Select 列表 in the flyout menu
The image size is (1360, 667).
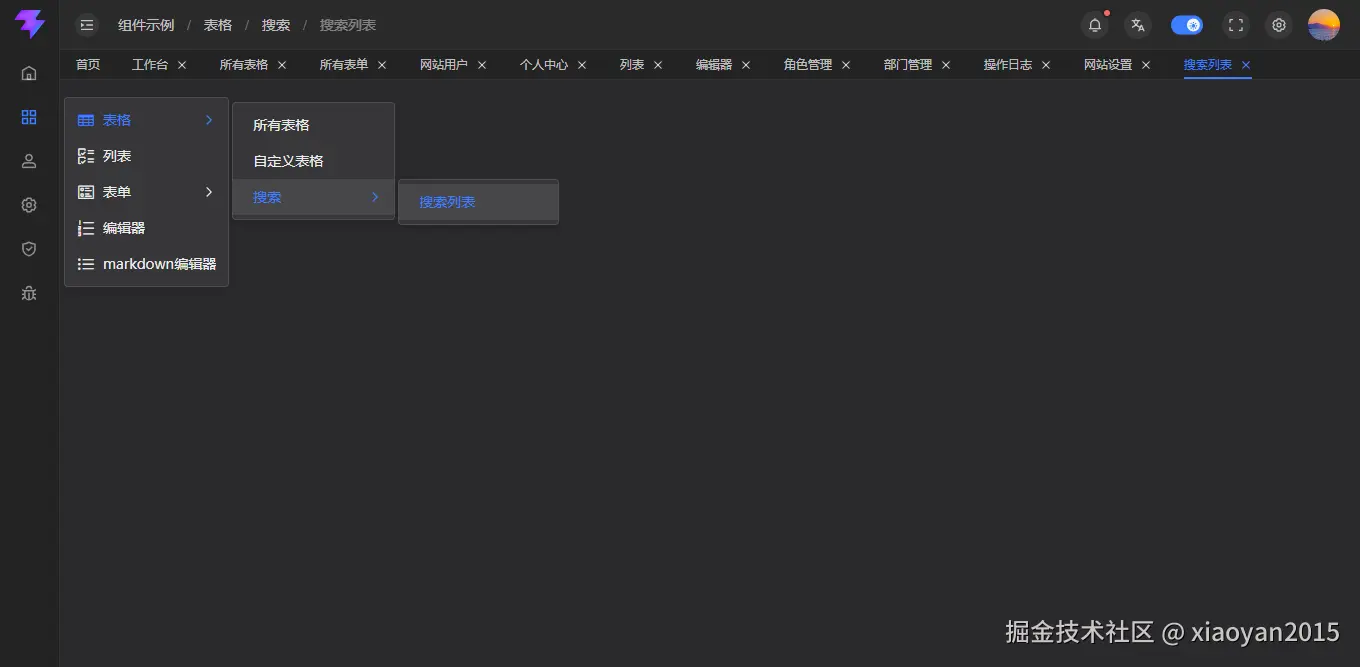(146, 156)
